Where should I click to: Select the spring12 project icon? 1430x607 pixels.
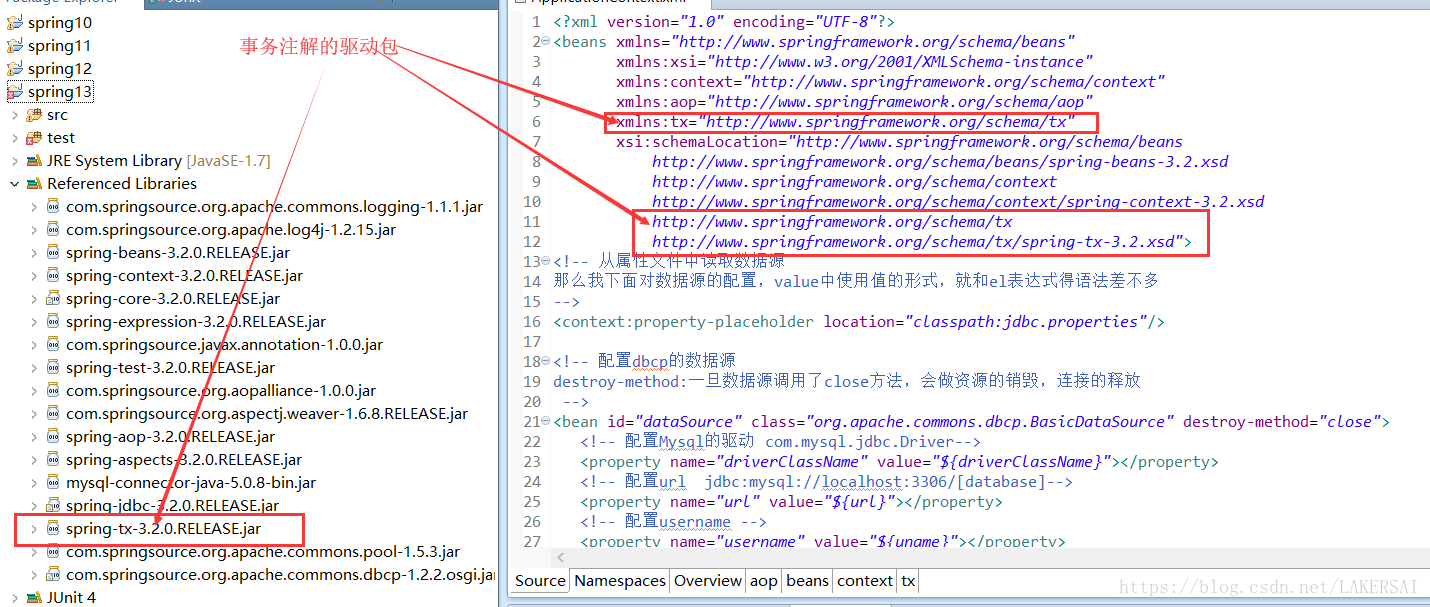[15, 69]
